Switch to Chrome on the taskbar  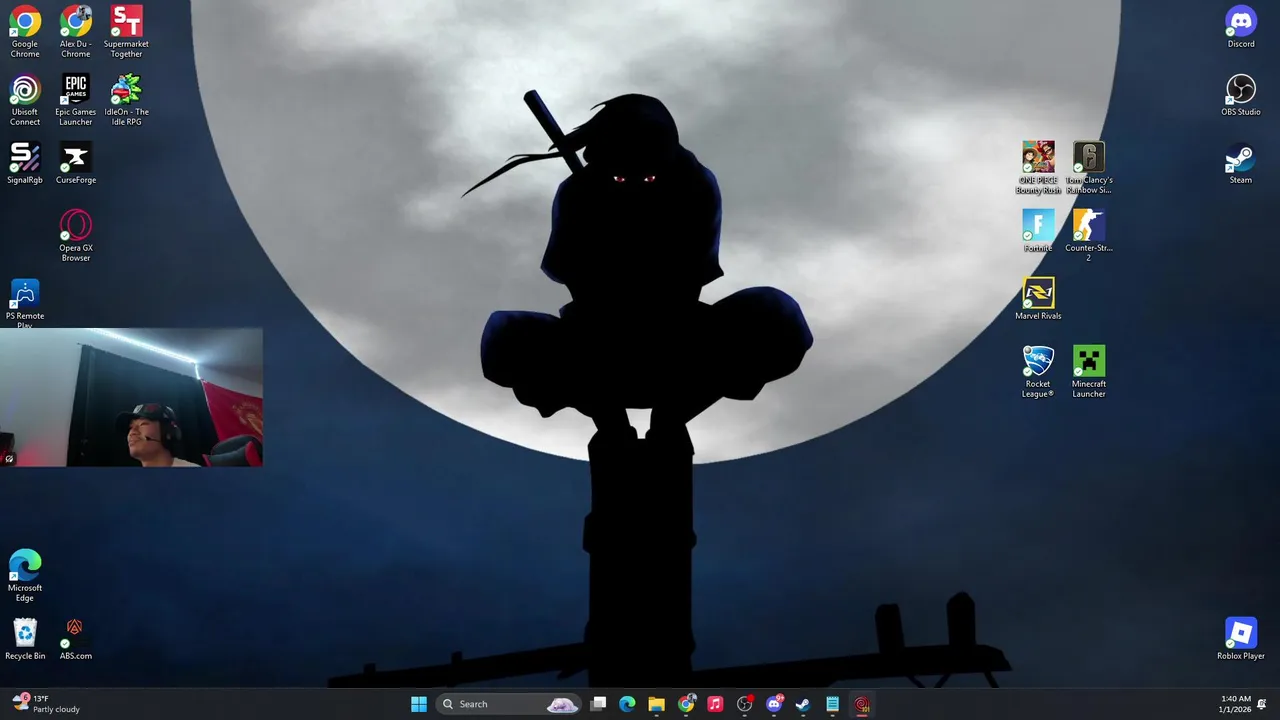point(686,704)
